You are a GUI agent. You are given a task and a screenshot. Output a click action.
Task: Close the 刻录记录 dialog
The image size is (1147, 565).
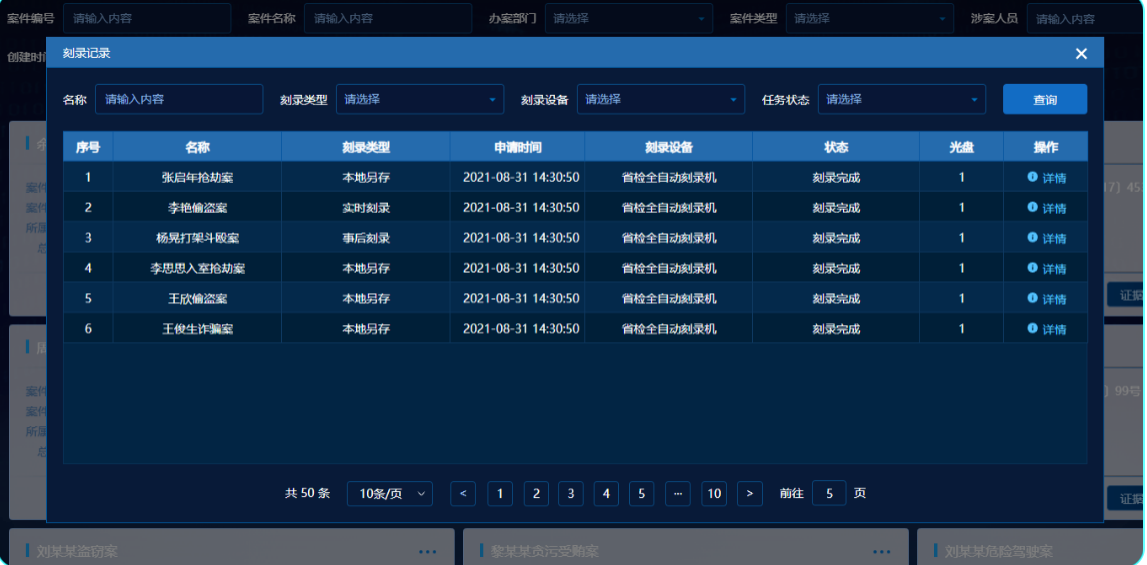[x=1081, y=54]
